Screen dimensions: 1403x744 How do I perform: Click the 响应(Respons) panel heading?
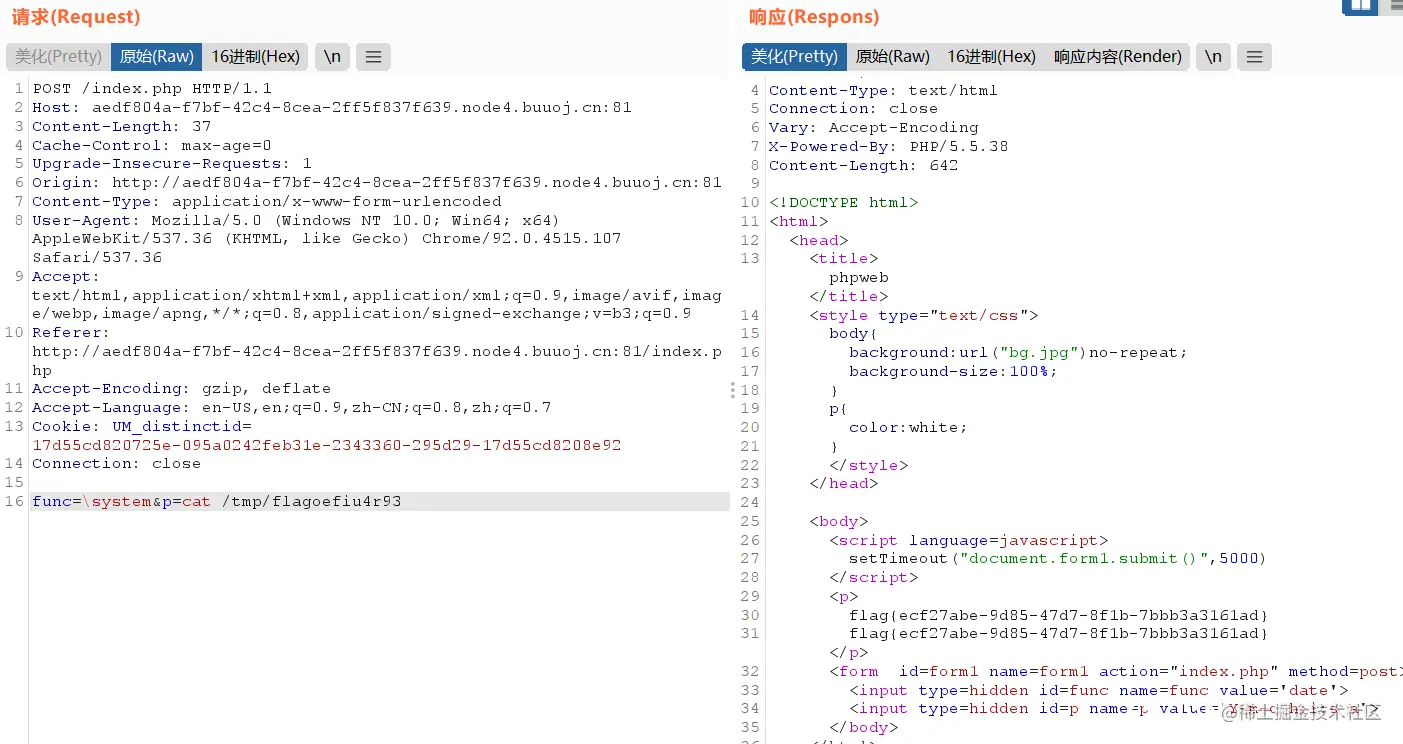pyautogui.click(x=814, y=17)
